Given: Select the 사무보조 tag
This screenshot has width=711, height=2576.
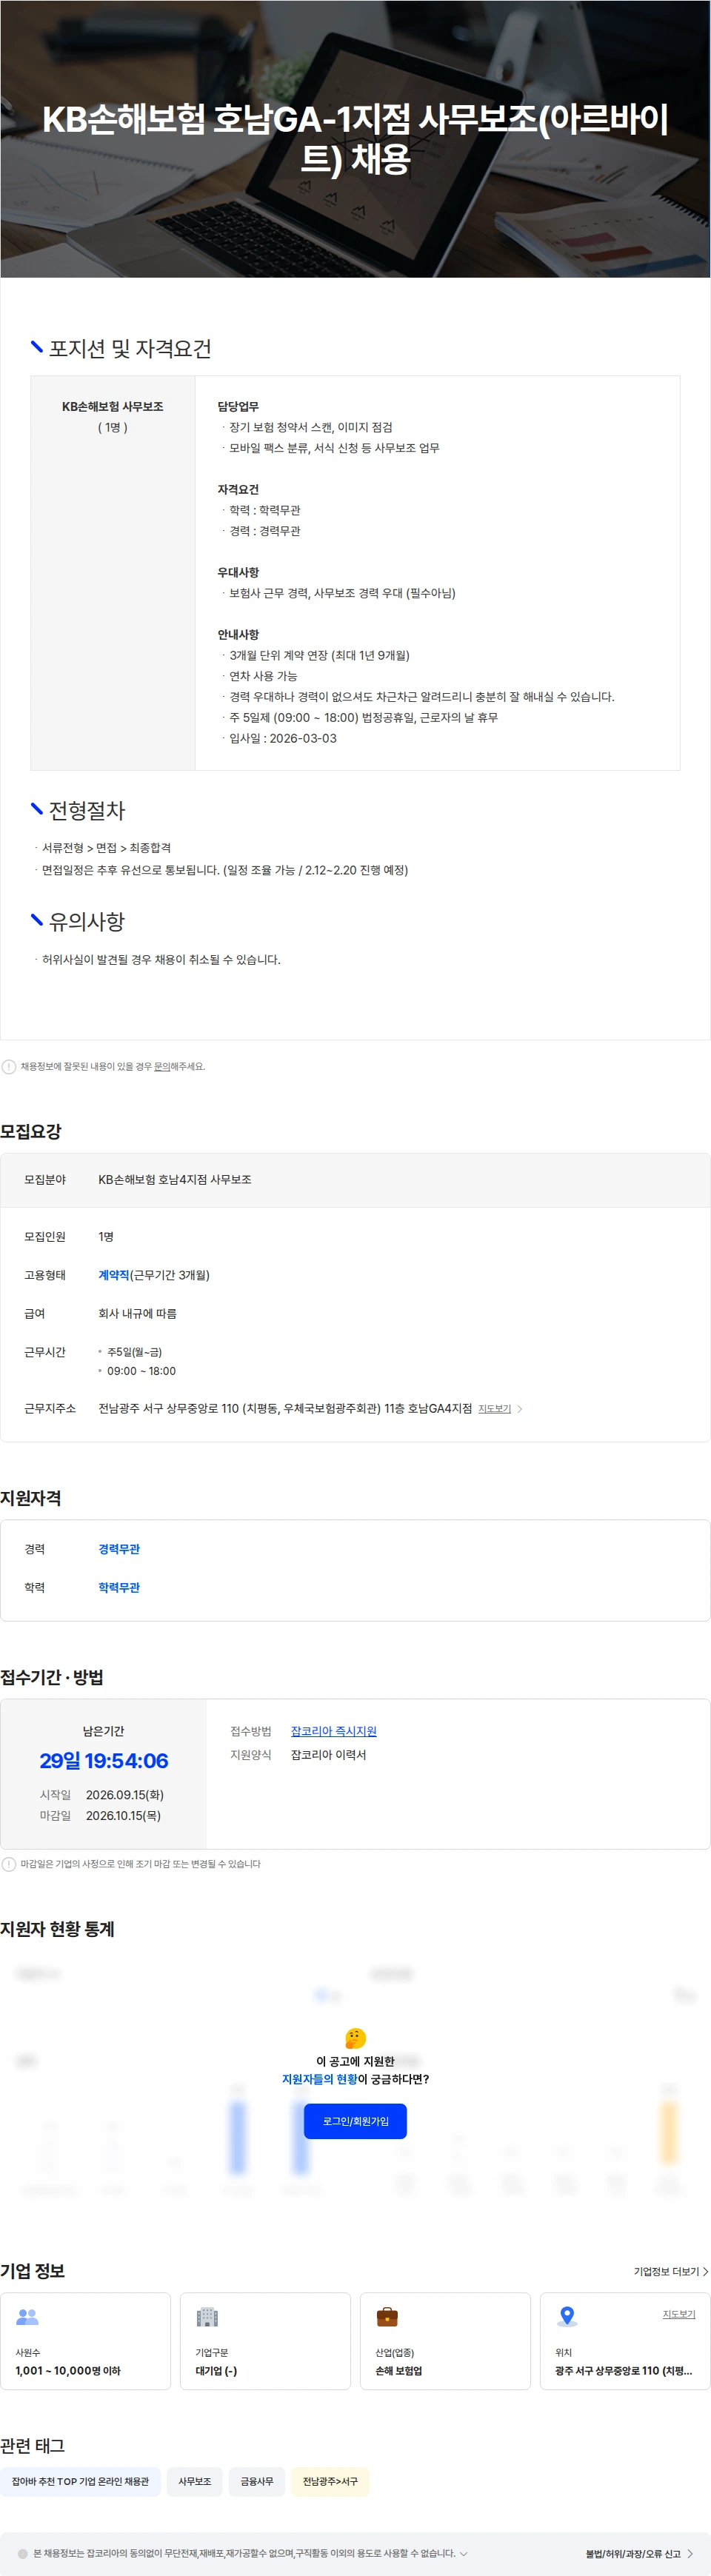Looking at the screenshot, I should (195, 2481).
